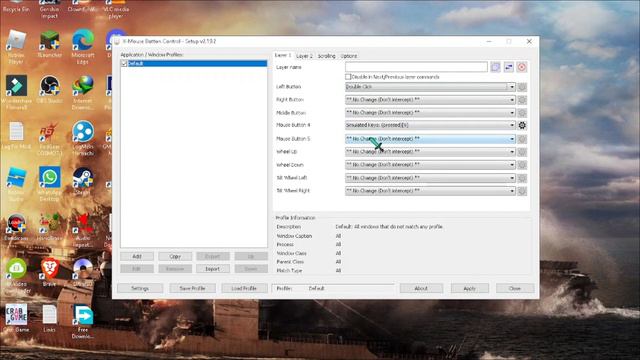Open TLauncher desktop shortcut
Image resolution: width=640 pixels, height=360 pixels.
[x=50, y=44]
